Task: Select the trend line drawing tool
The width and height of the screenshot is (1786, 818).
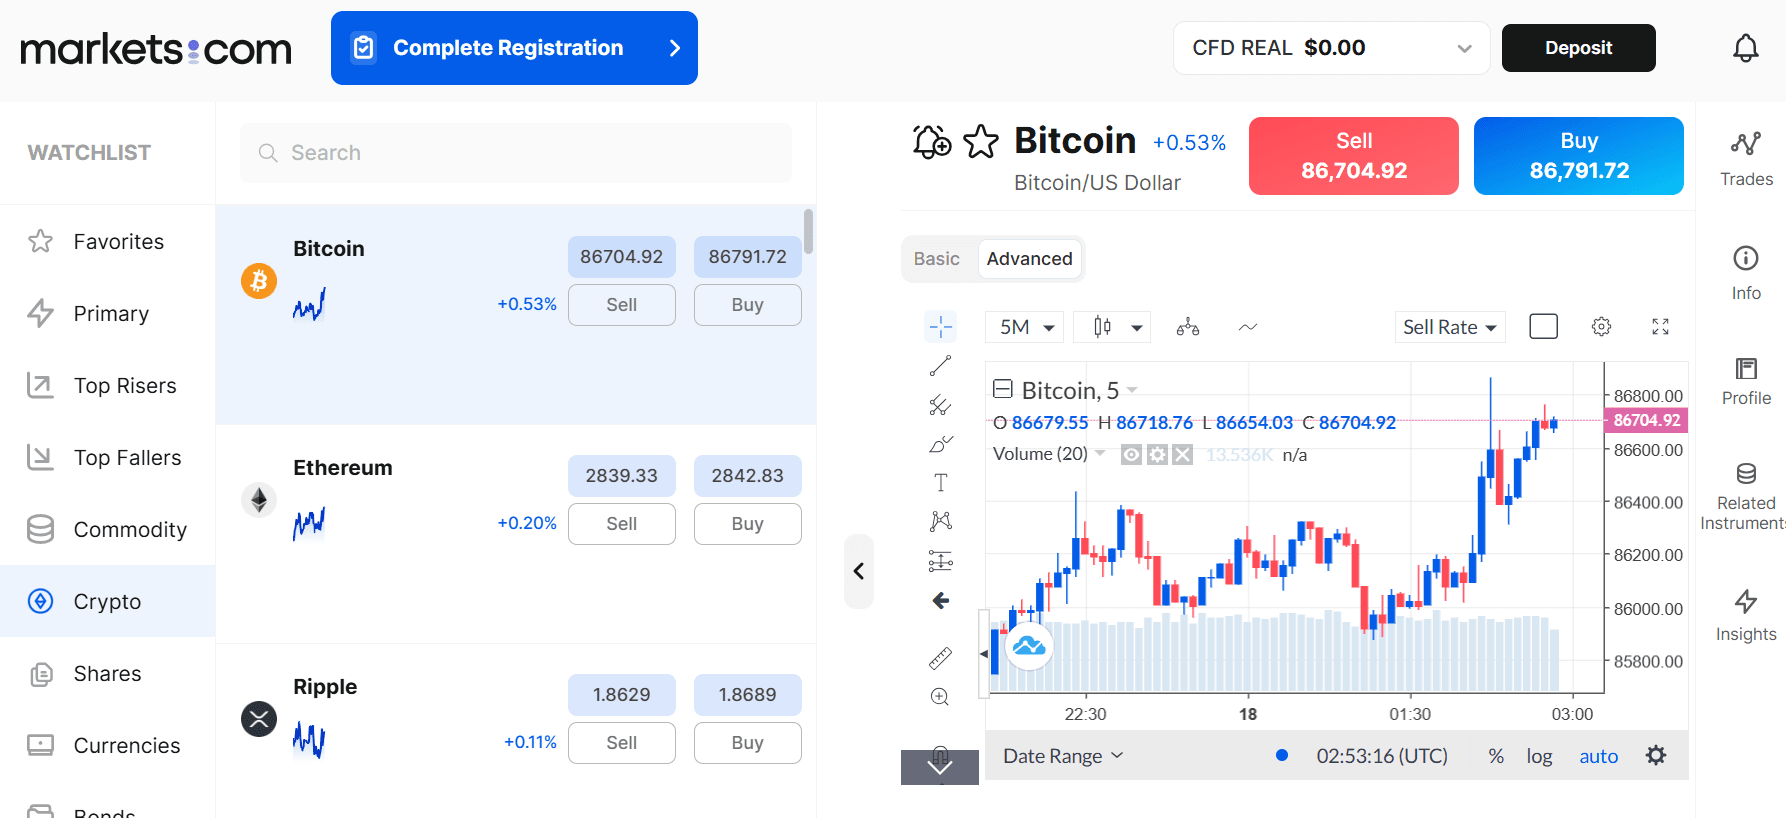Action: coord(940,364)
